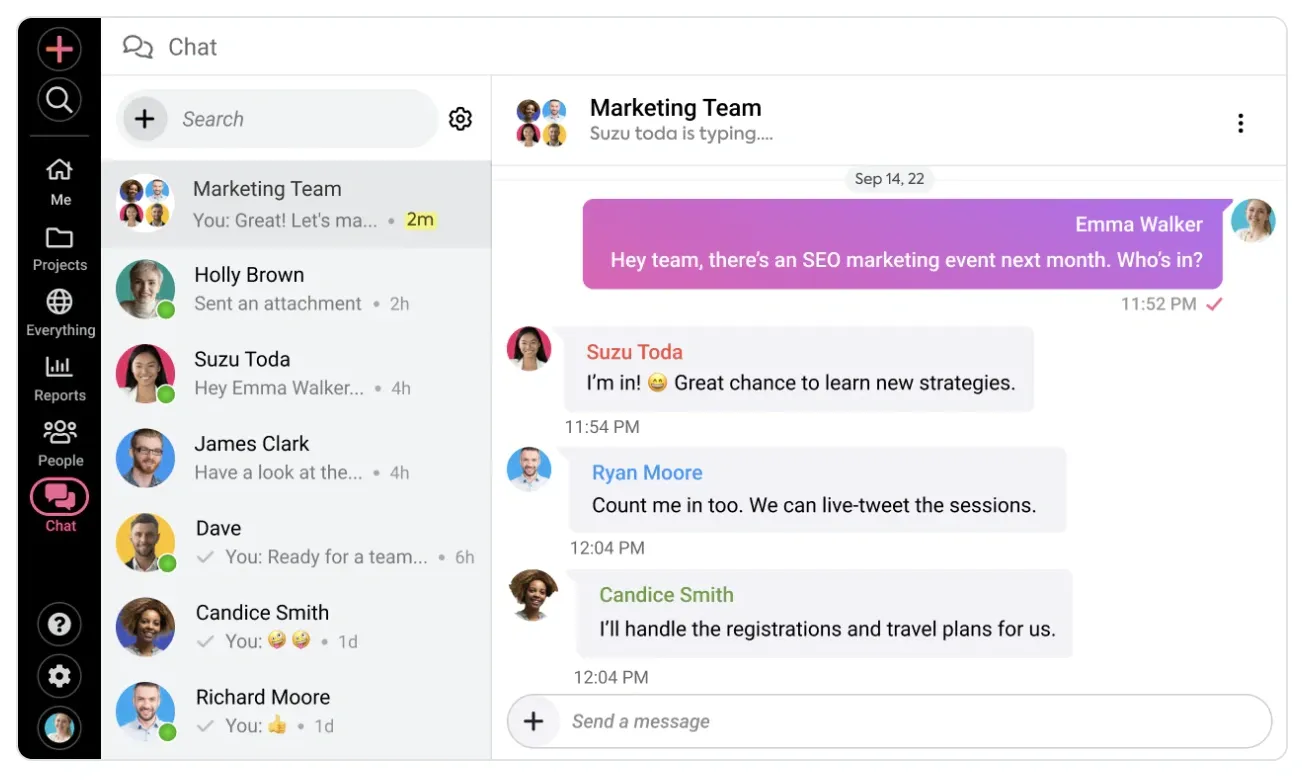Open the Marketing Team options menu
1302x780 pixels.
[x=1240, y=122]
